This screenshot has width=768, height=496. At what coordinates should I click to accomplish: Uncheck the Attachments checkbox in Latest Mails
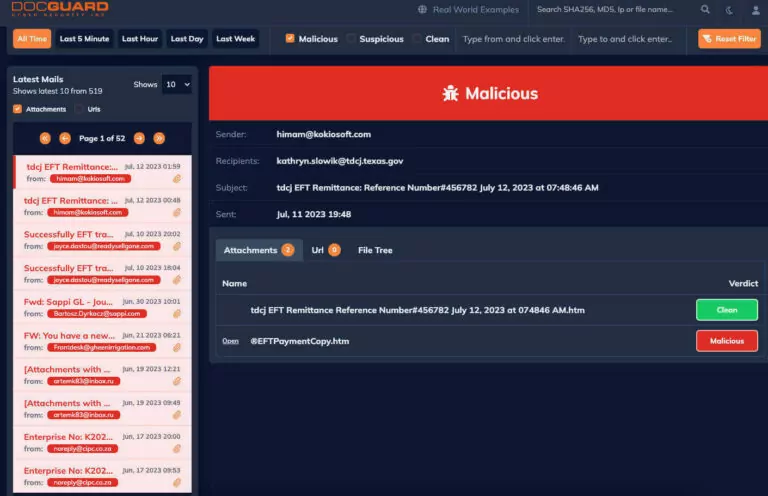17,109
